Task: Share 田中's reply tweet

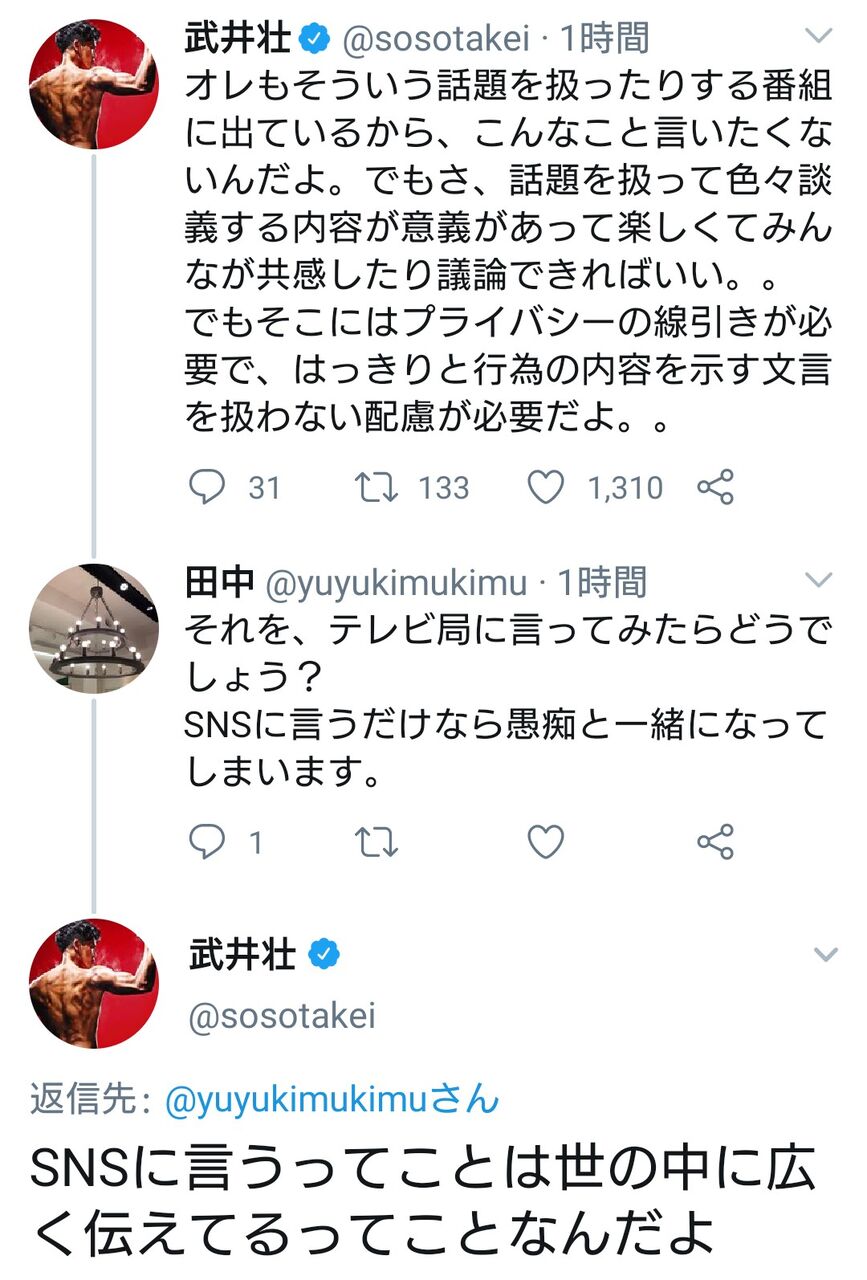Action: pyautogui.click(x=715, y=843)
